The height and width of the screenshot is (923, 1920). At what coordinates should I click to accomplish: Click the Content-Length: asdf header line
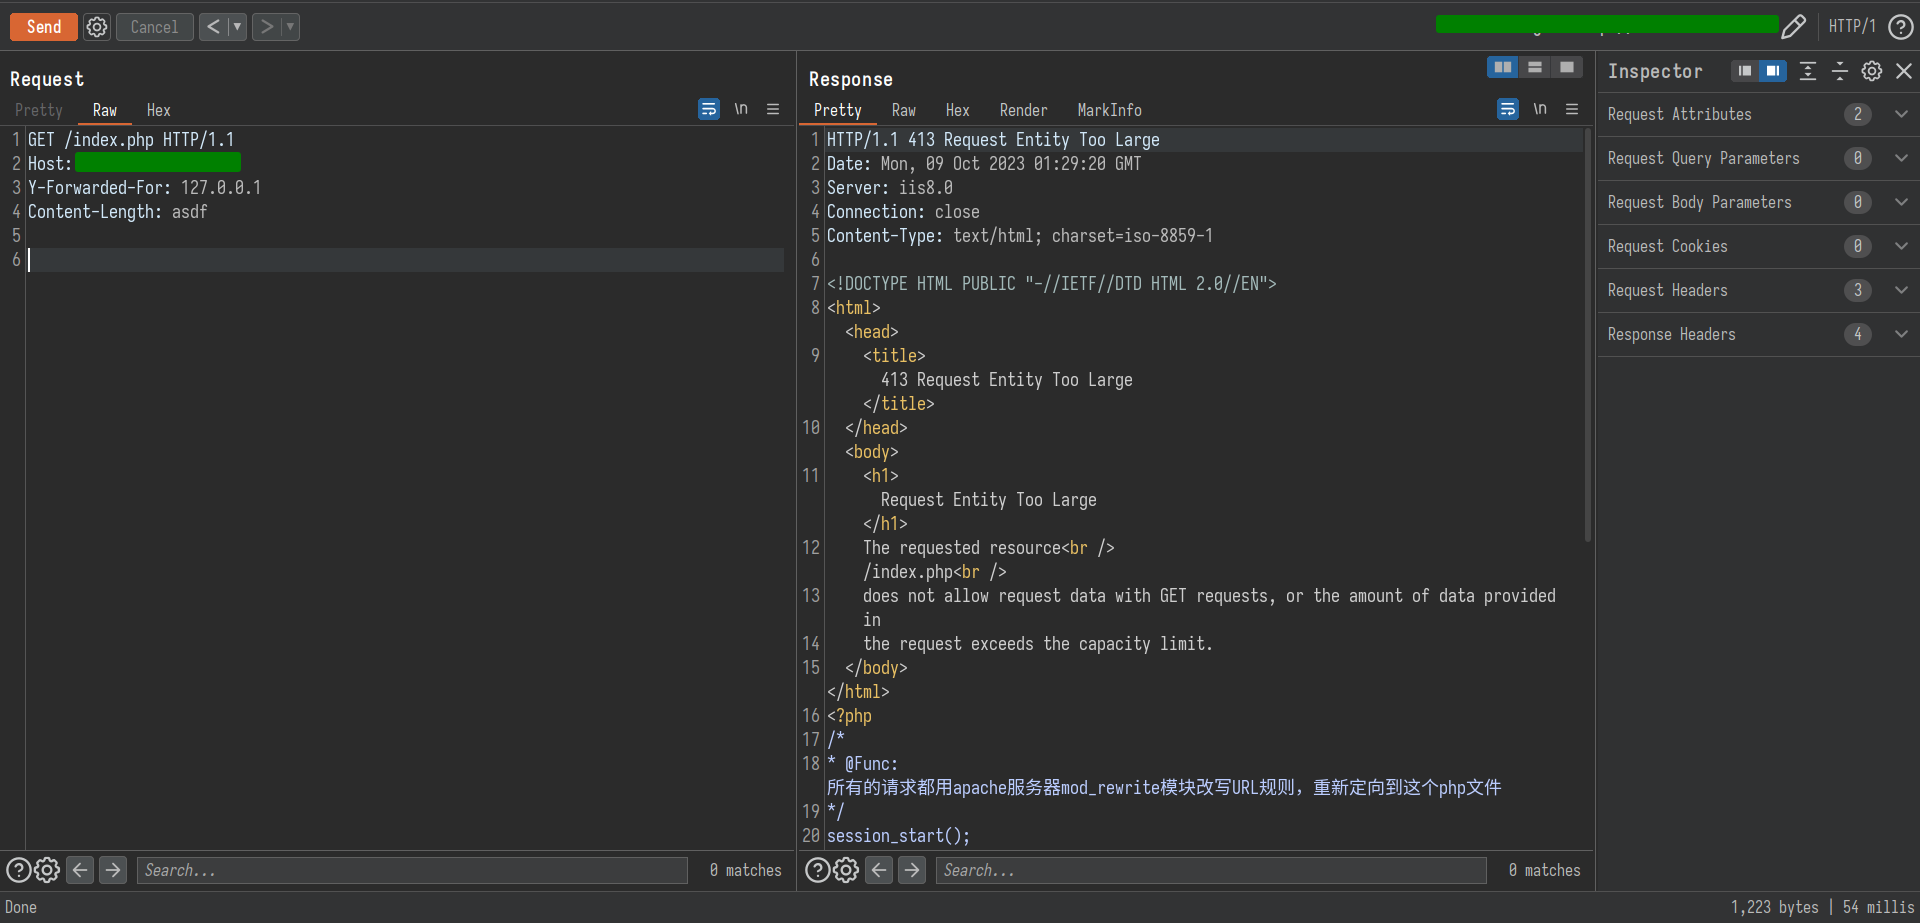click(x=118, y=212)
